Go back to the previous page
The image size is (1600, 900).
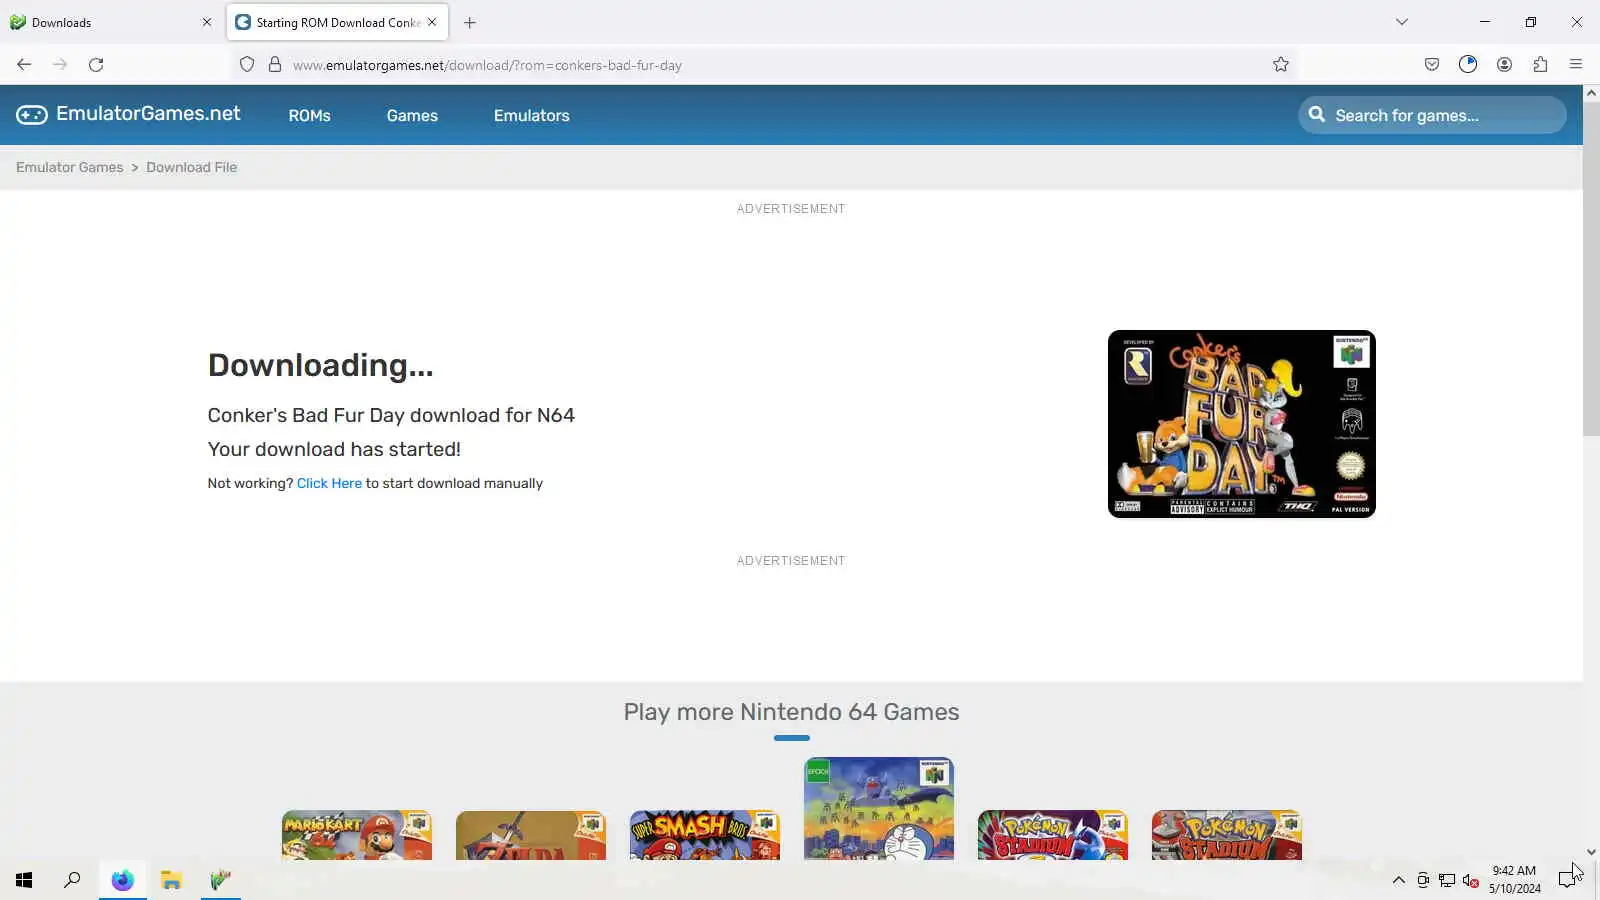(x=24, y=65)
